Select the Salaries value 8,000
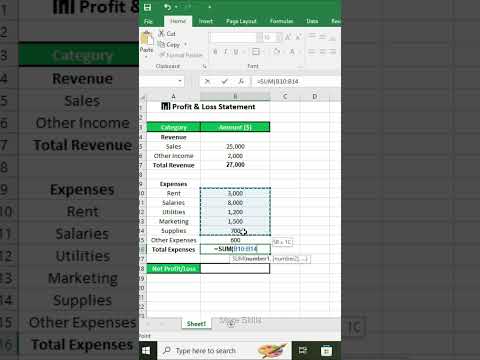This screenshot has width=480, height=360. tap(235, 203)
